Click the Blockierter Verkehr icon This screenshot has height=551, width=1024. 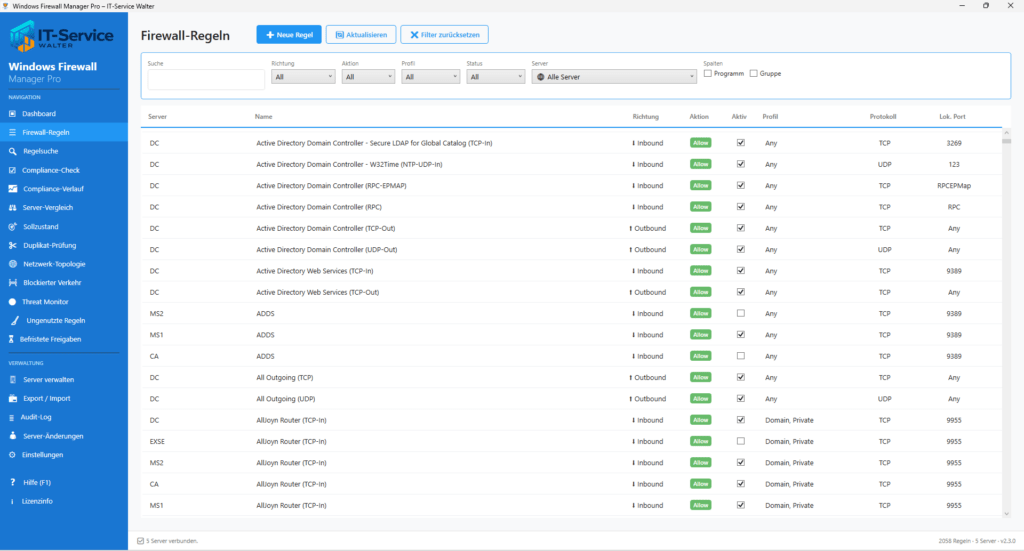coord(12,283)
